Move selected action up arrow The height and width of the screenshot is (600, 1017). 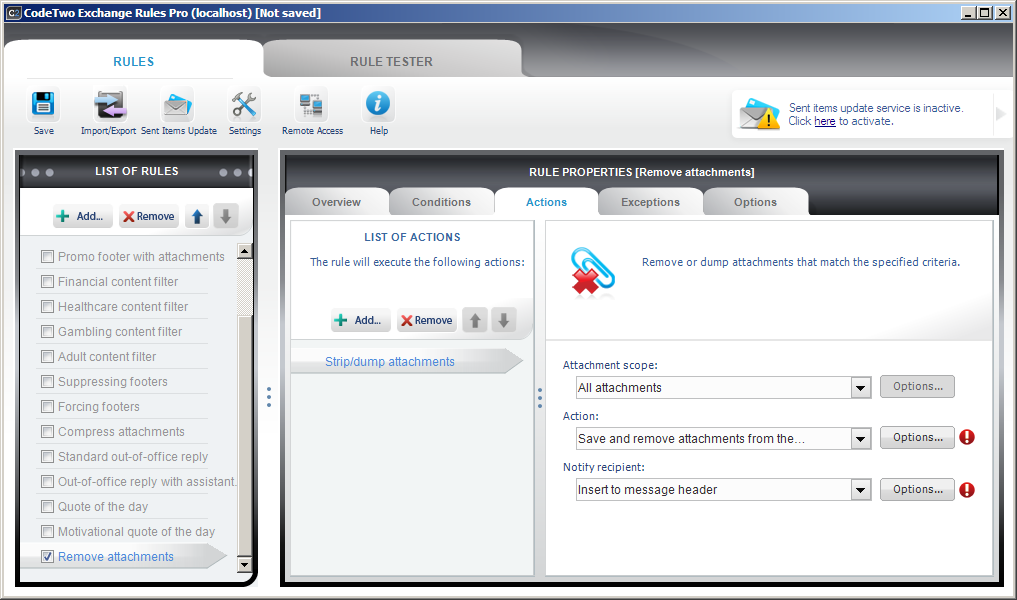[475, 320]
